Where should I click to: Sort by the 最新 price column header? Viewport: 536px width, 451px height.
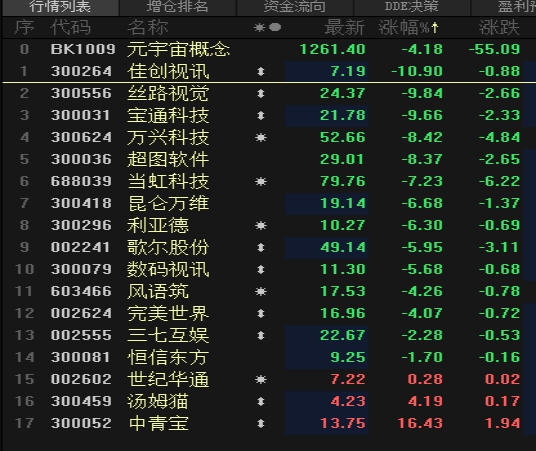coord(345,27)
